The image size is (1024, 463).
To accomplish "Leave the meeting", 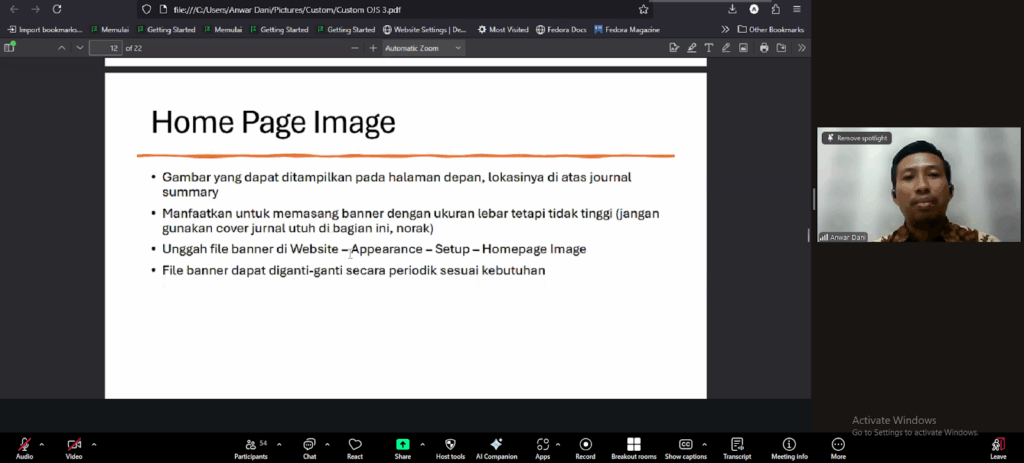I will (x=997, y=445).
